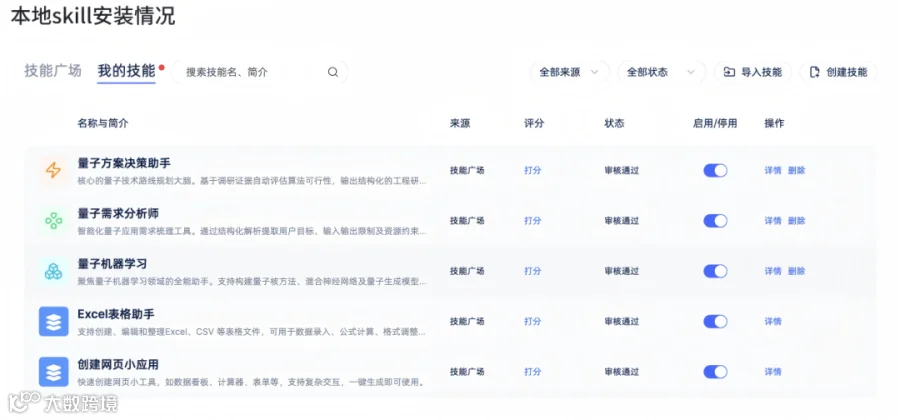The height and width of the screenshot is (420, 900).
Task: Click the layers icon of 创建网页小应用
Action: 53,372
